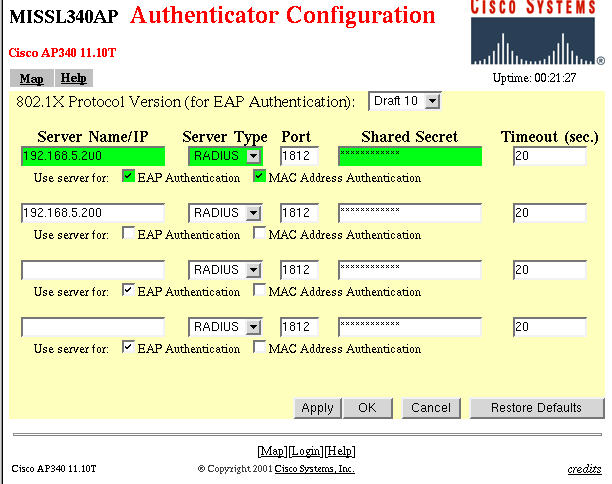Uncheck EAP Authentication for the first server

128,176
